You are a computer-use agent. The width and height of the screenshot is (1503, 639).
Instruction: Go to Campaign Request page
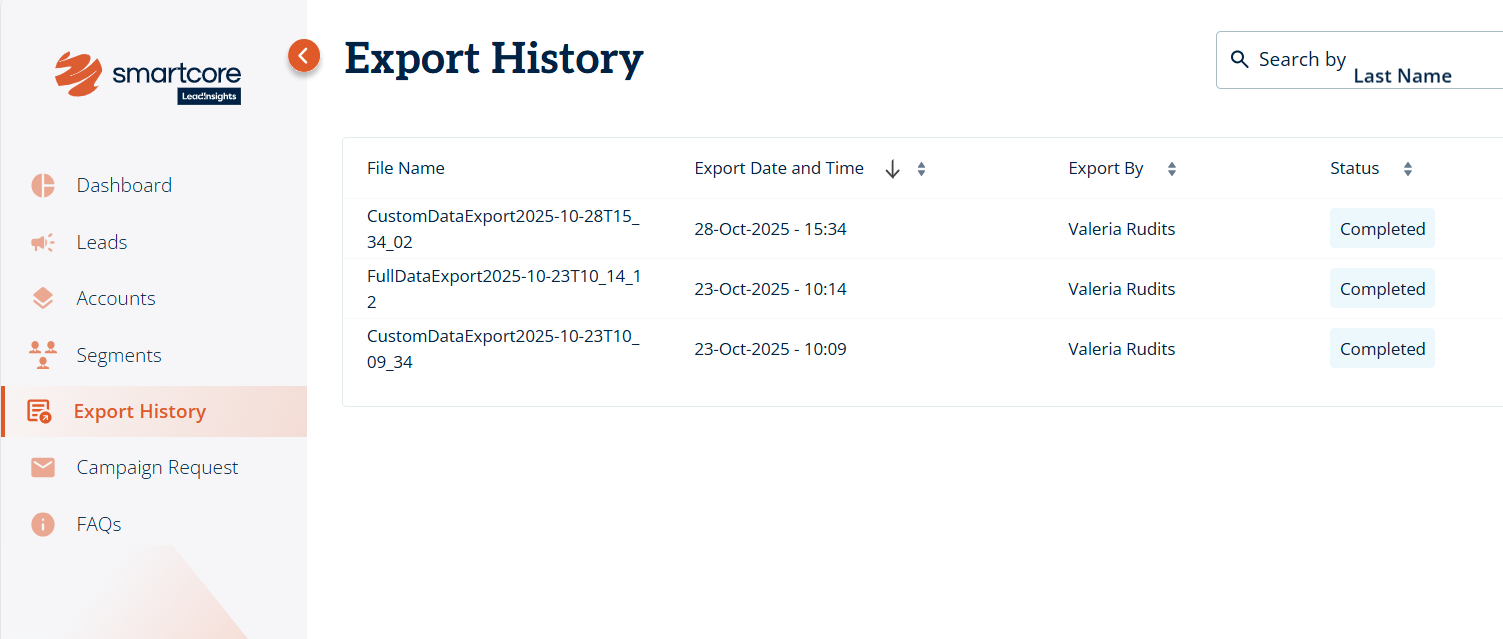157,467
